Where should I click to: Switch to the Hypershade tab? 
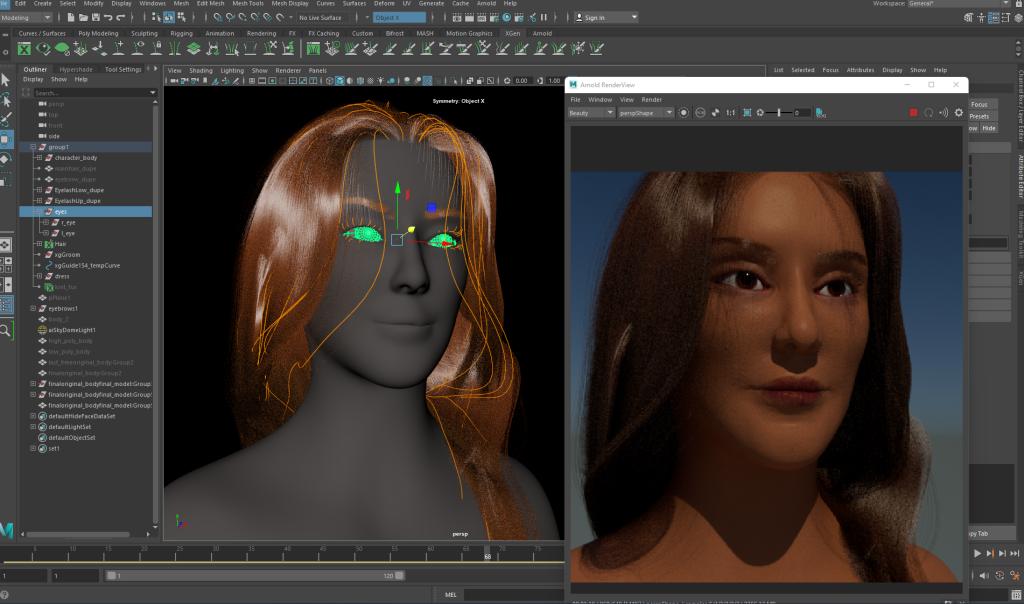click(76, 69)
